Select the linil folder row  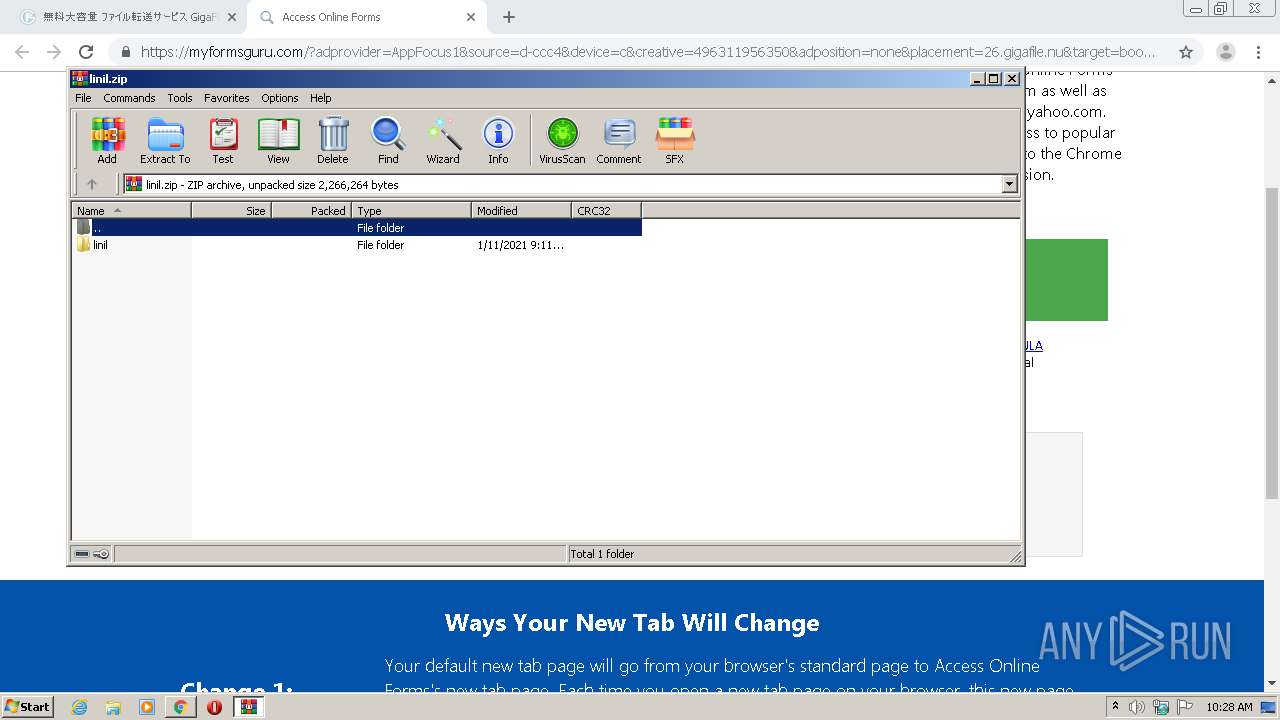[357, 245]
